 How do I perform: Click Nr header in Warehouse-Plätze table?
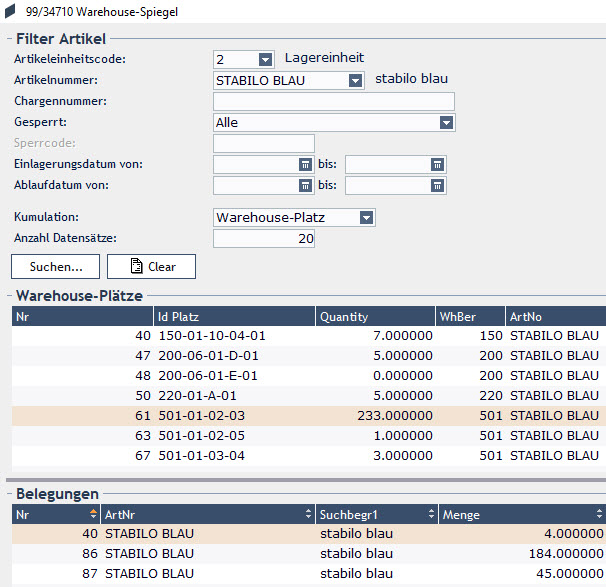(82, 316)
